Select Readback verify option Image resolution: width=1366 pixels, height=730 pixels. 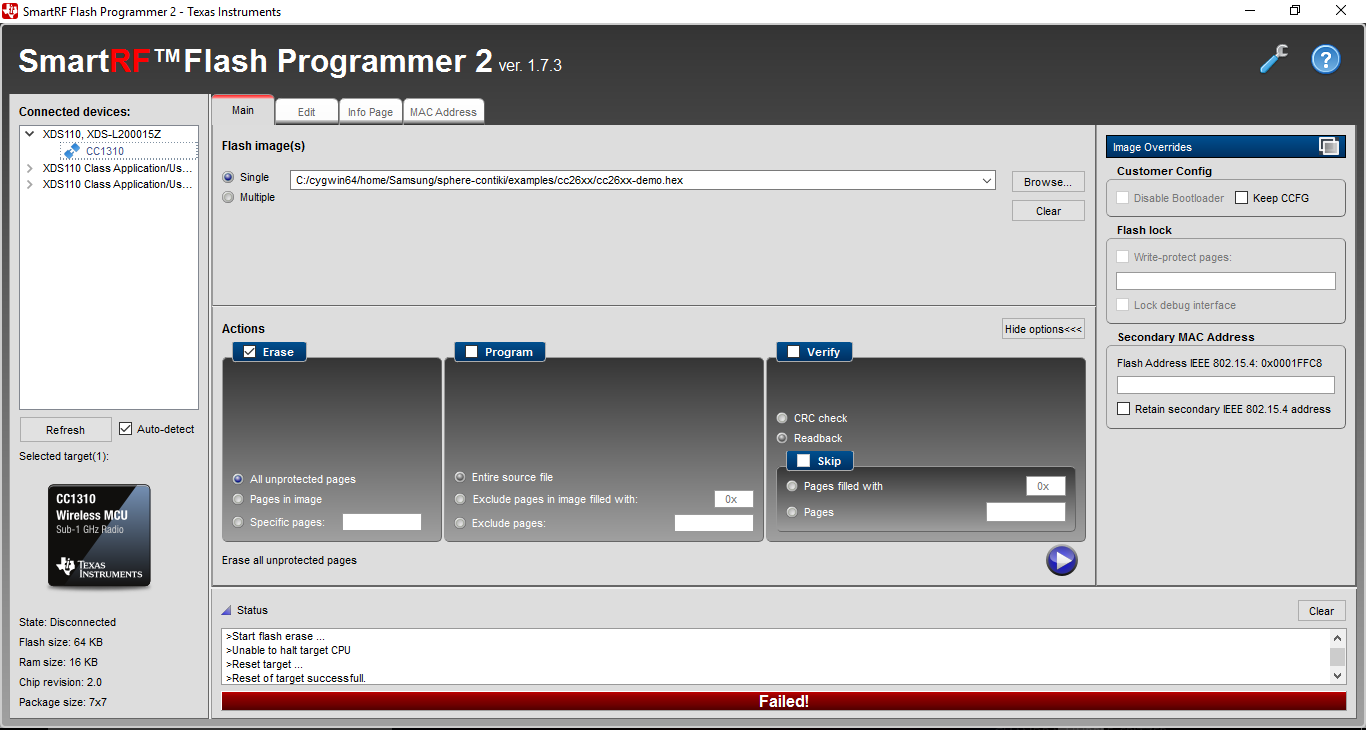pyautogui.click(x=782, y=438)
